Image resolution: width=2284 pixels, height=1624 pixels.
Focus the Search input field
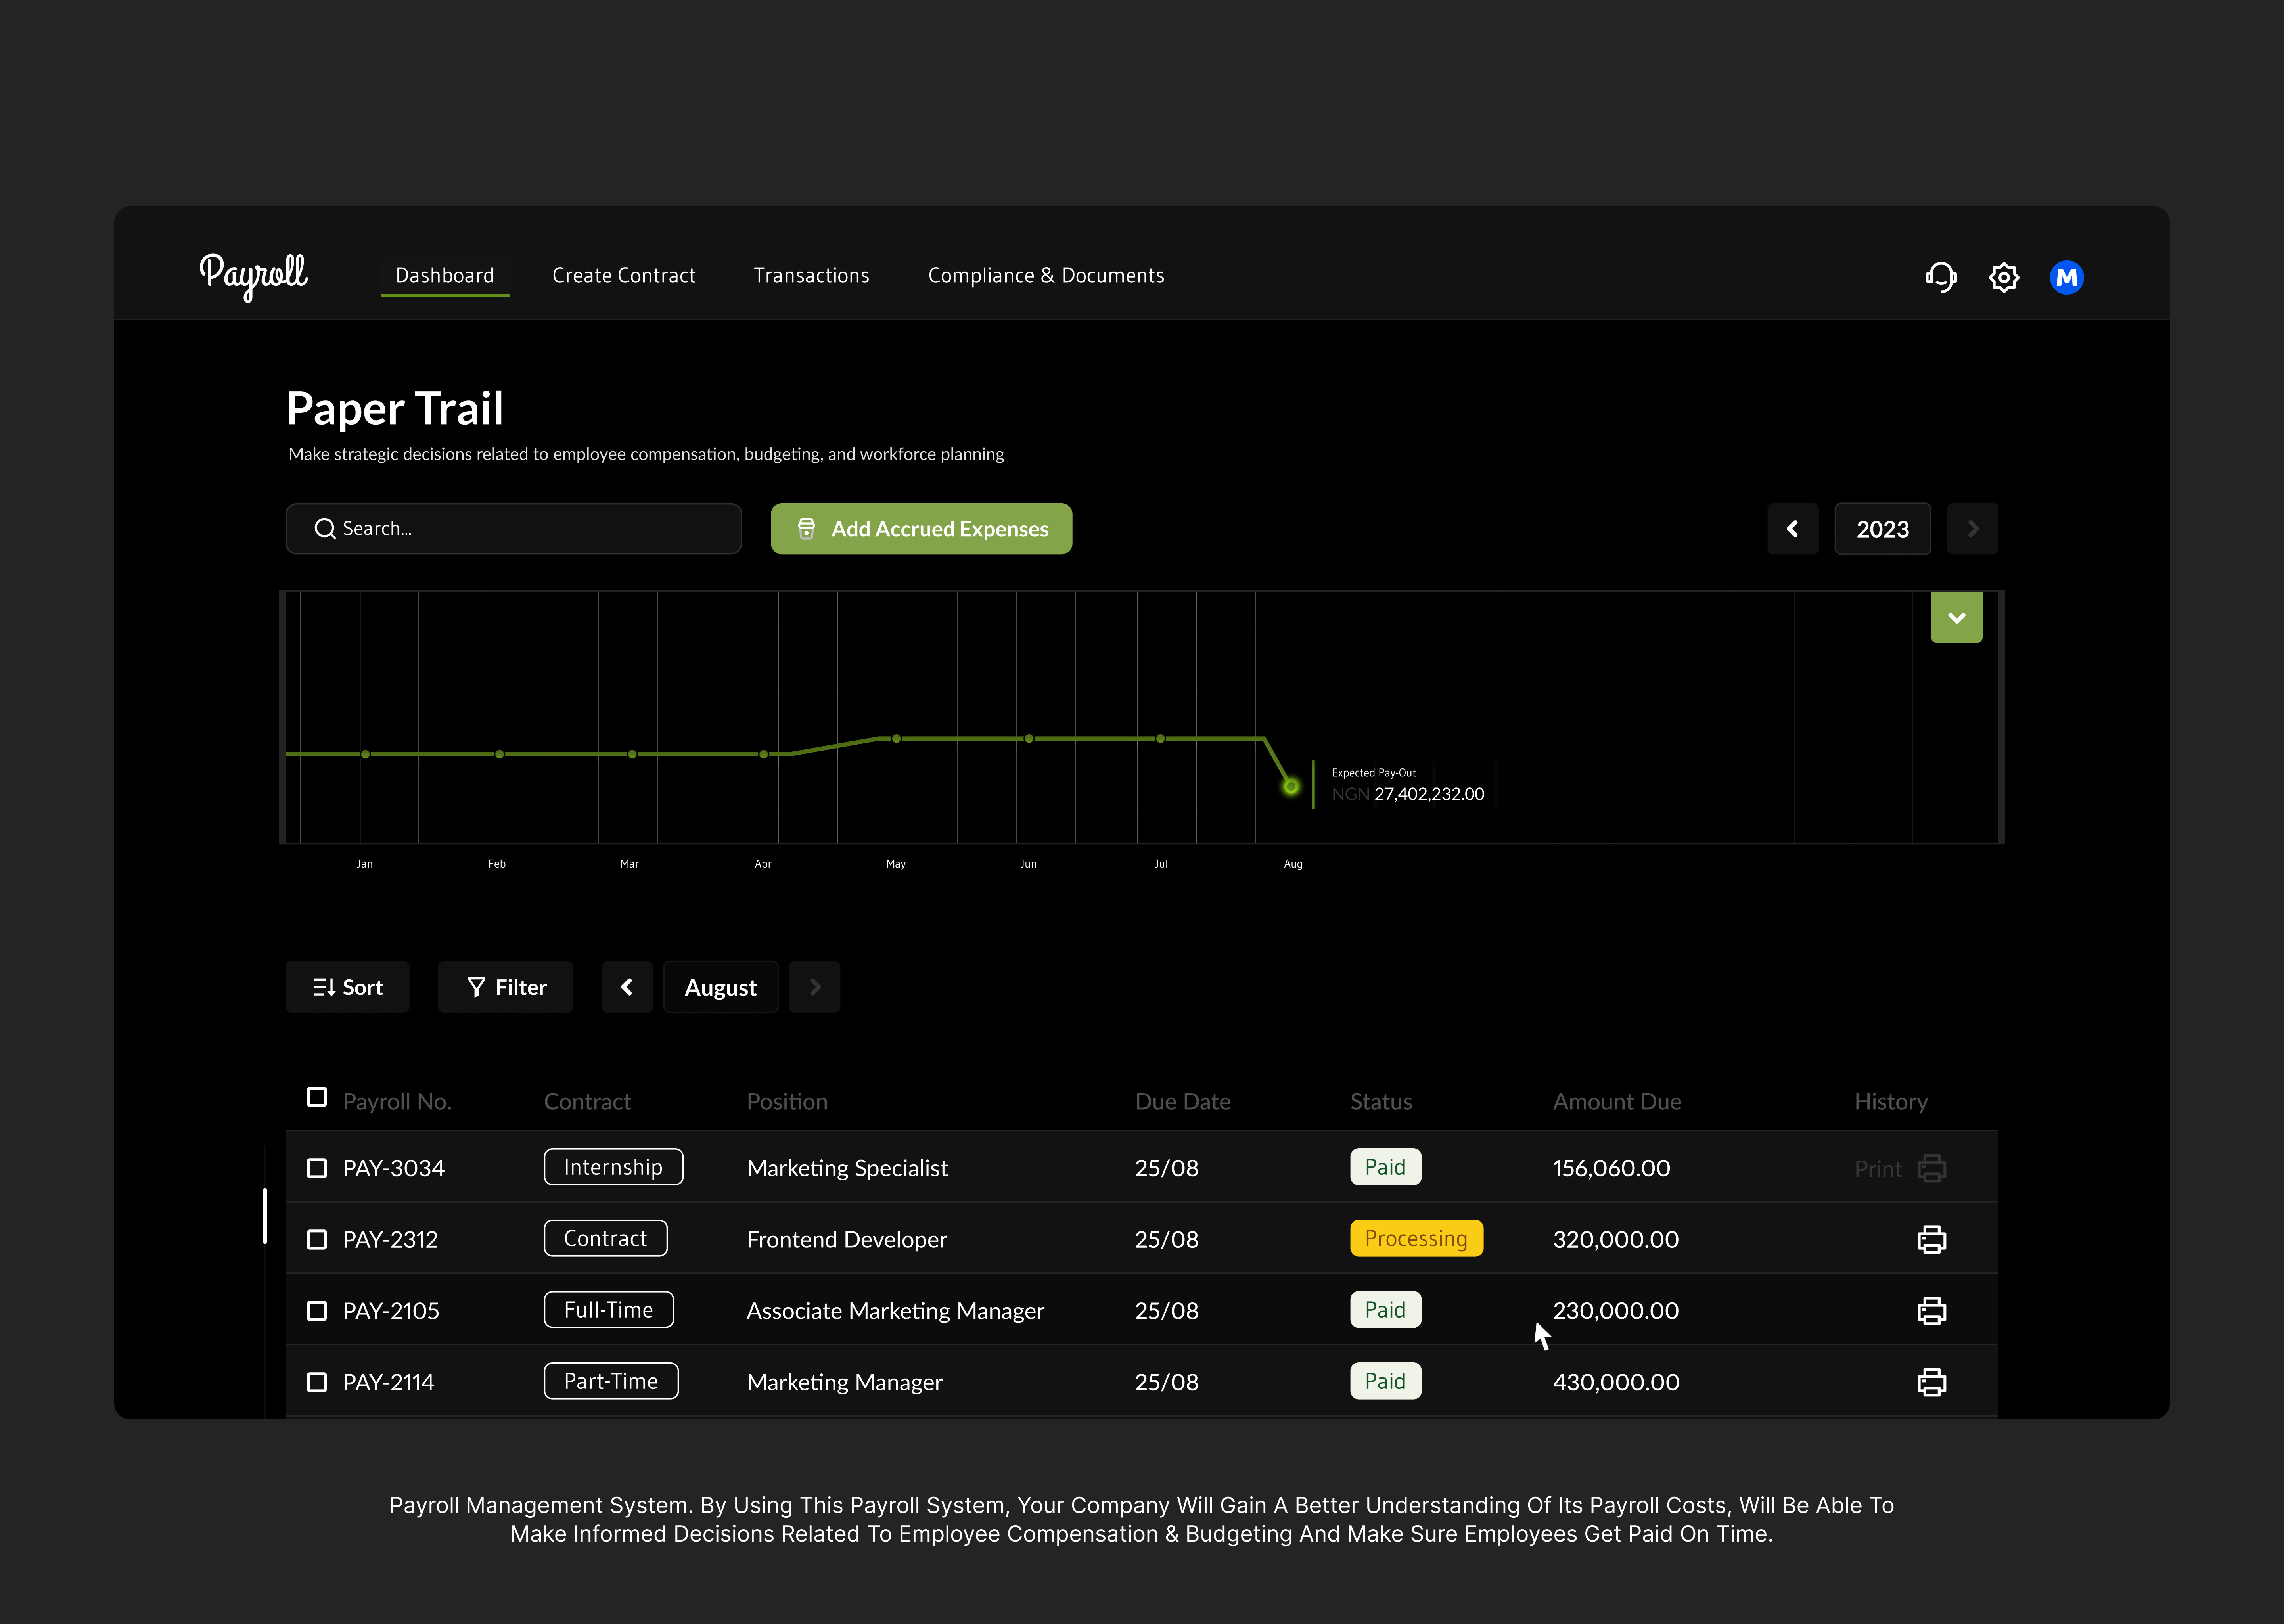[513, 529]
